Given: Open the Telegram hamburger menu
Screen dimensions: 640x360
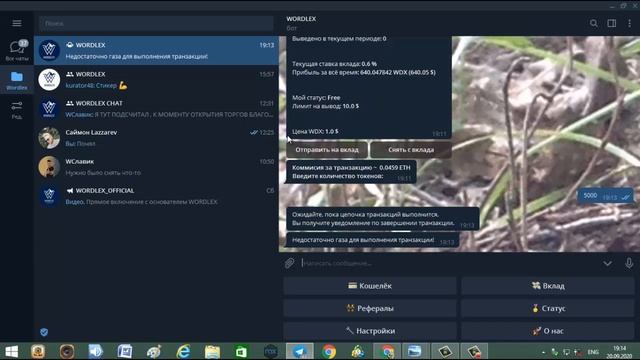Looking at the screenshot, I should click(x=17, y=23).
